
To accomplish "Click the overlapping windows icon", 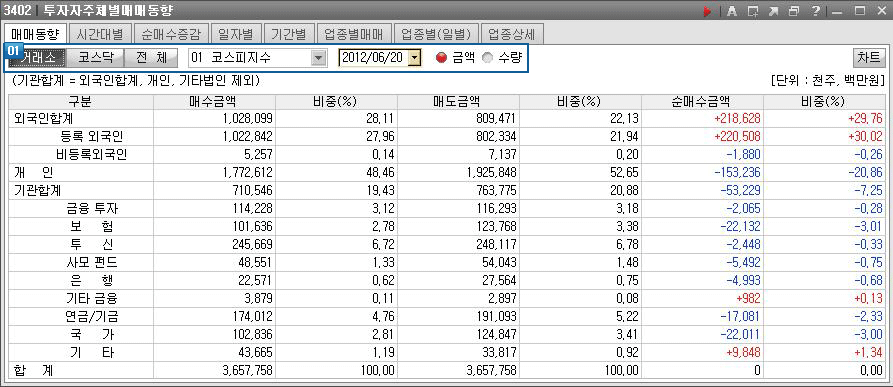I will coord(794,11).
